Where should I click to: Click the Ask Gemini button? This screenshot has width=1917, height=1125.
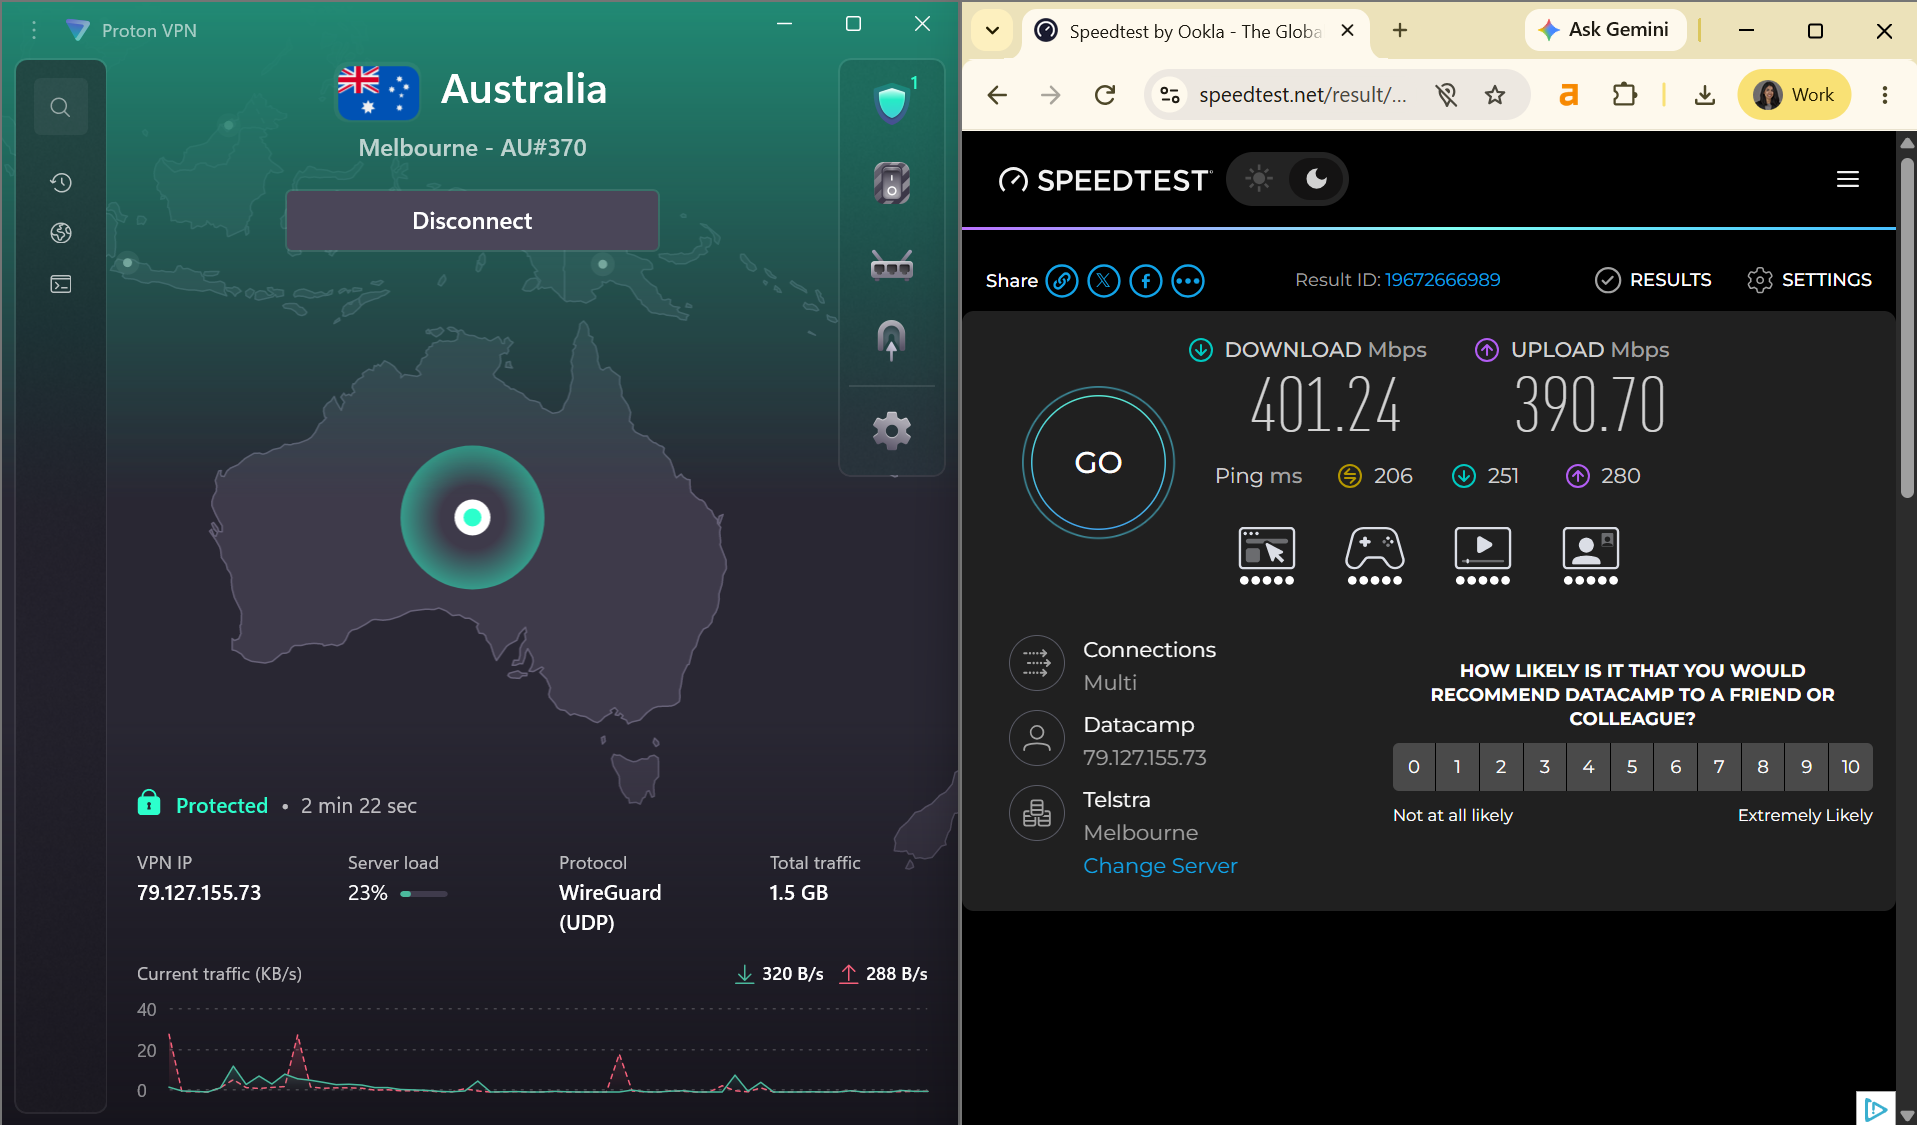coord(1604,30)
